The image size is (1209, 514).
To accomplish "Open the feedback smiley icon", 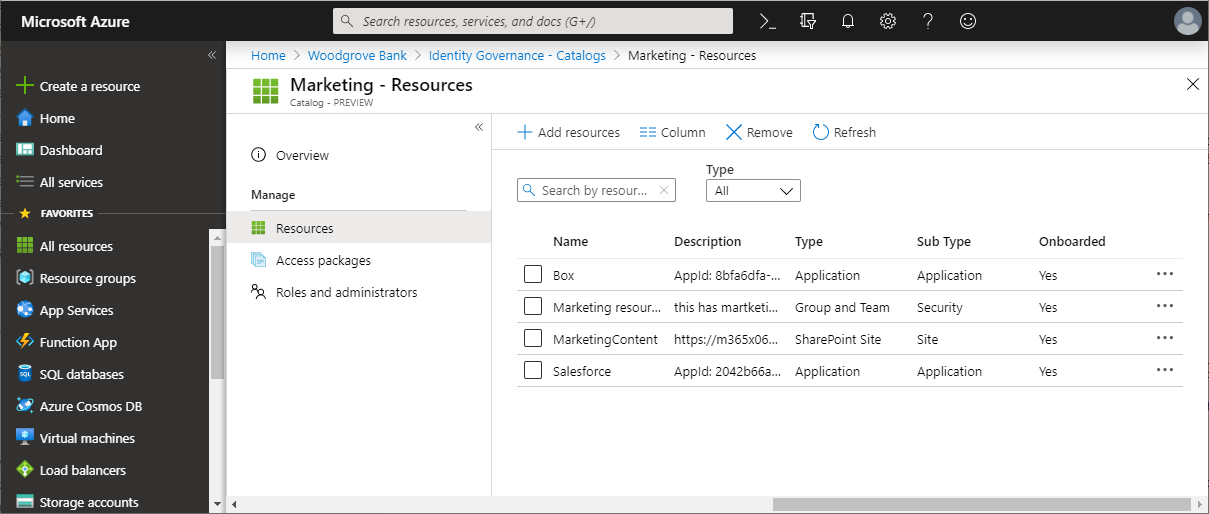I will [967, 21].
